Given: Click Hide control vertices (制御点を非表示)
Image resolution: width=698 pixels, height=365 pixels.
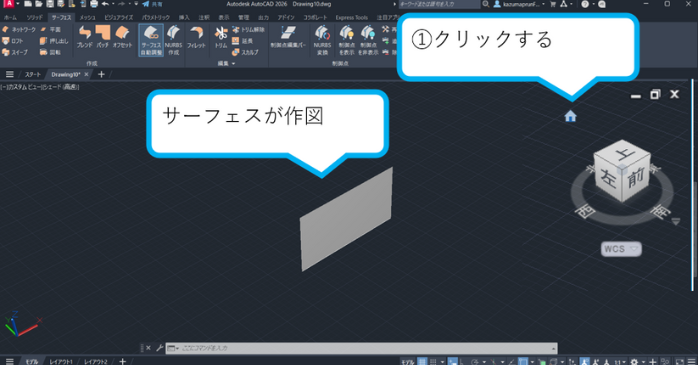Looking at the screenshot, I should click(368, 40).
